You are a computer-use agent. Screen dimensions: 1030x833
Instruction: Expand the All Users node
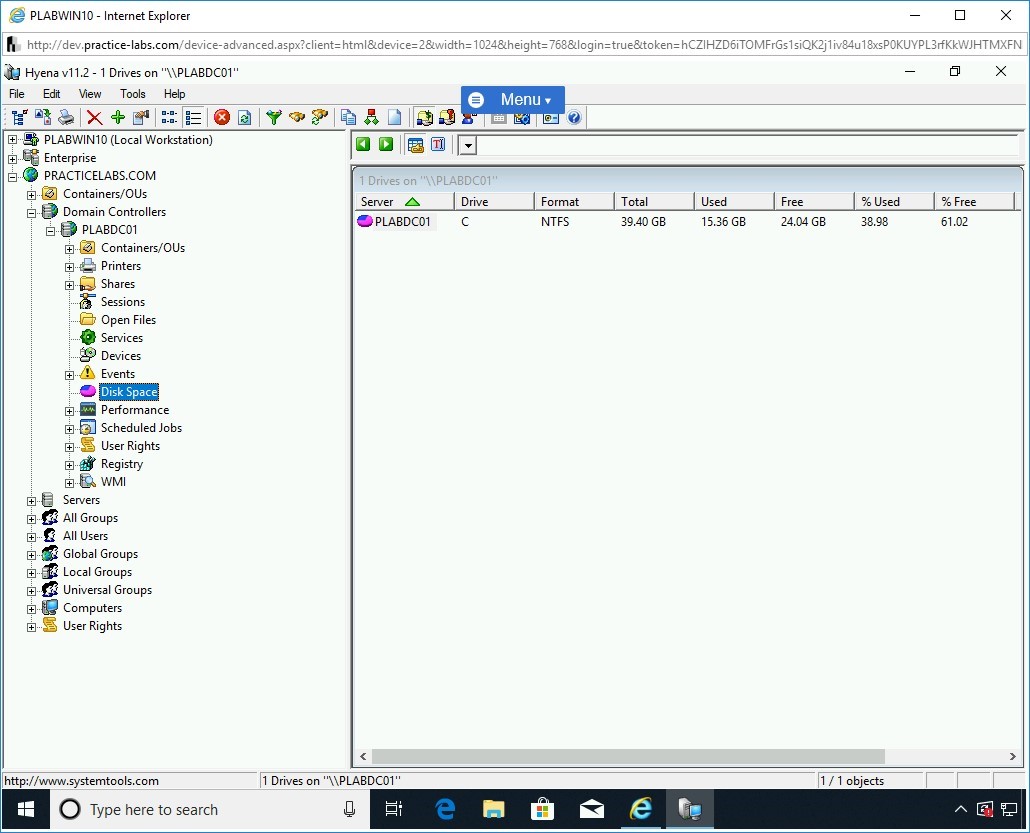[x=32, y=536]
